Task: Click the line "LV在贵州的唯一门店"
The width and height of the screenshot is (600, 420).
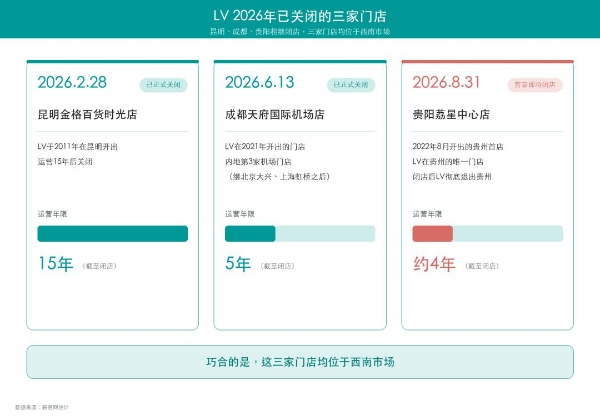Action: click(x=448, y=161)
